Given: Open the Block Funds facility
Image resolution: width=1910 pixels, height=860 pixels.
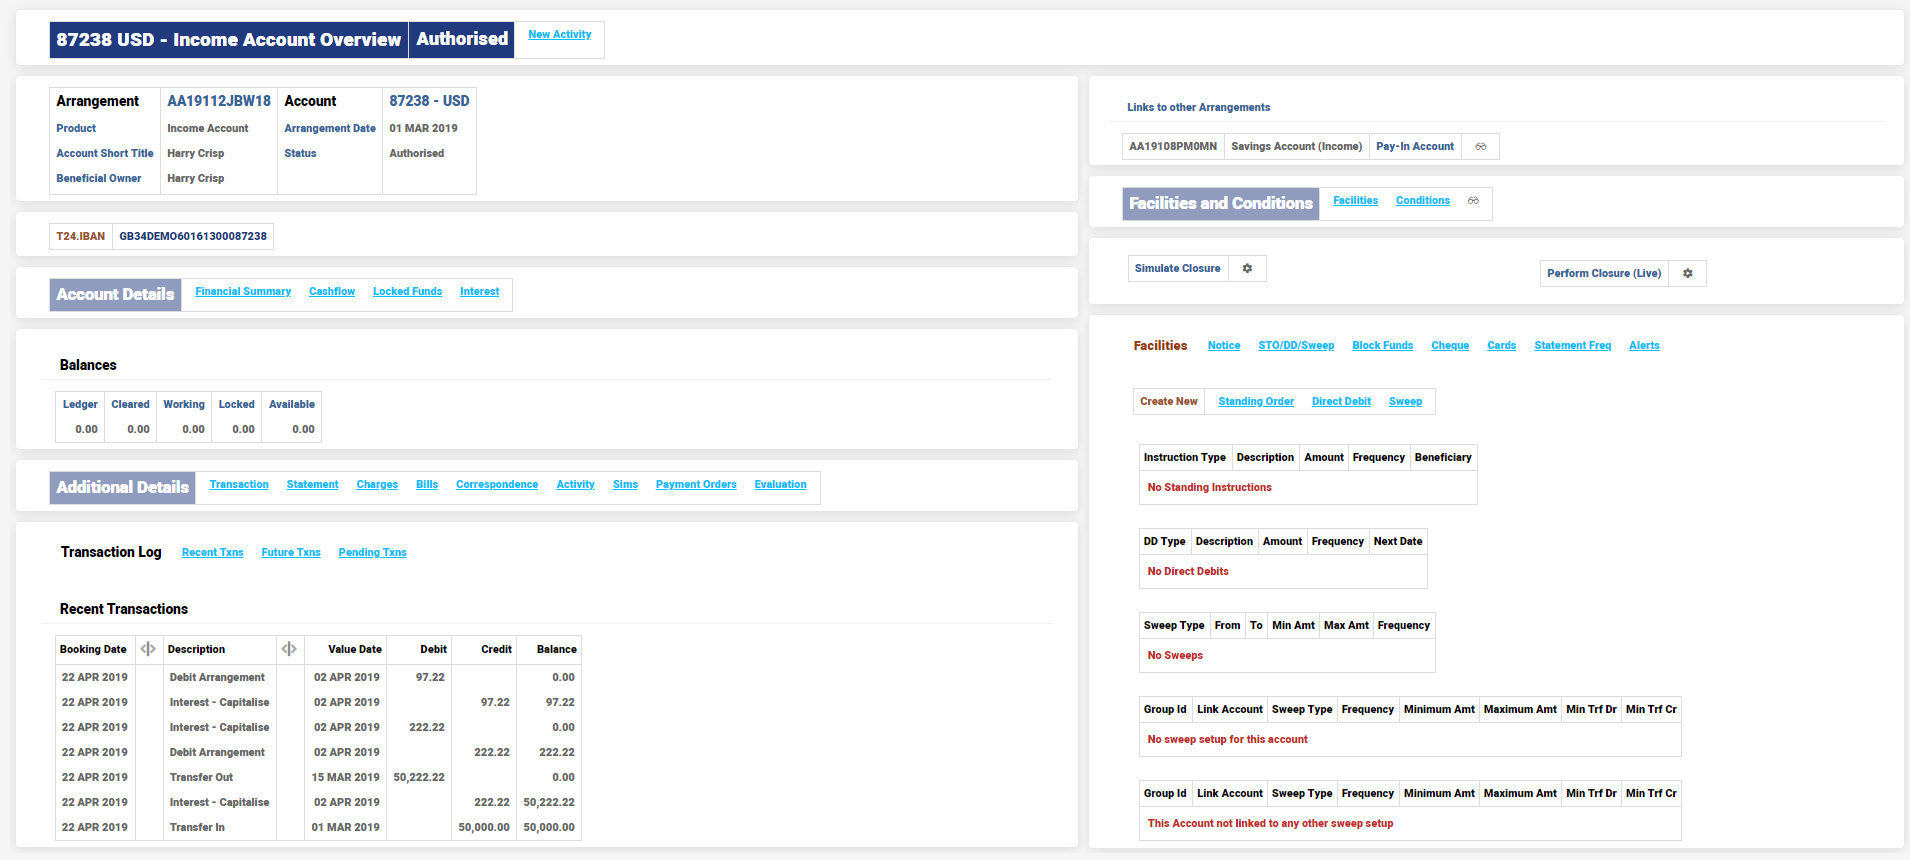Looking at the screenshot, I should [x=1382, y=346].
